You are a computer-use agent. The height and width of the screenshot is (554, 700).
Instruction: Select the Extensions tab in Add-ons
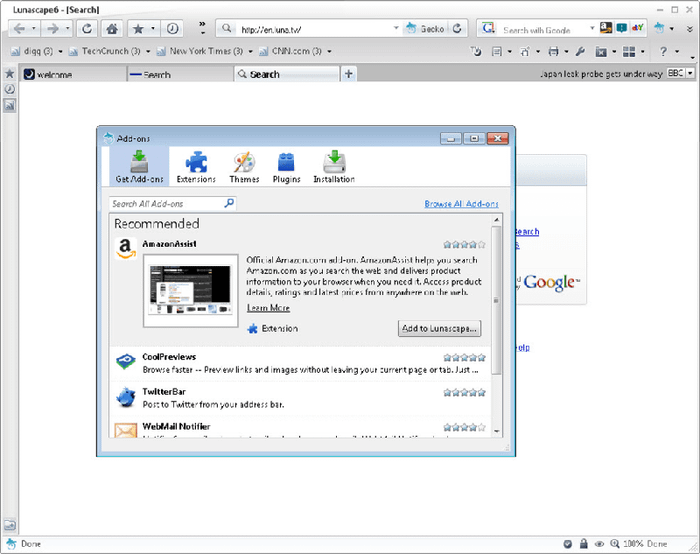coord(196,167)
